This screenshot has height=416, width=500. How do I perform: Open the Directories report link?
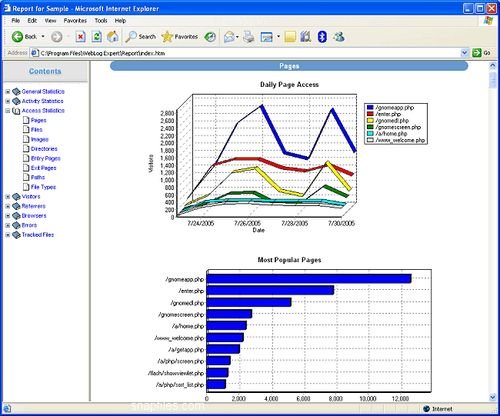44,149
